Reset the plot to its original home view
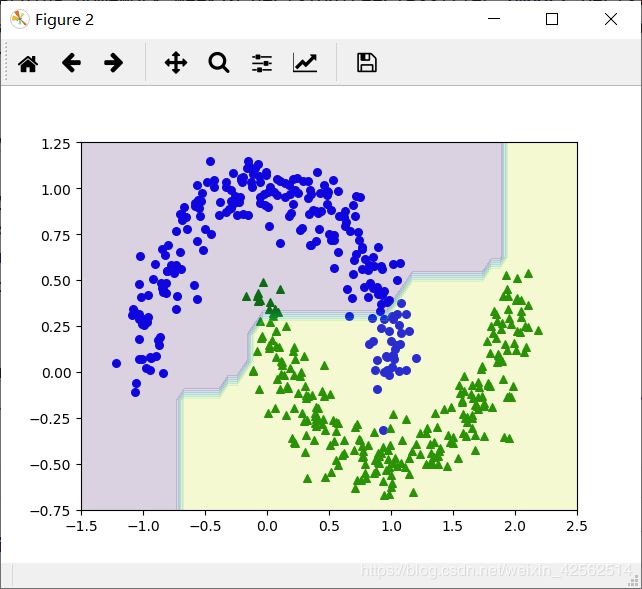 point(28,63)
